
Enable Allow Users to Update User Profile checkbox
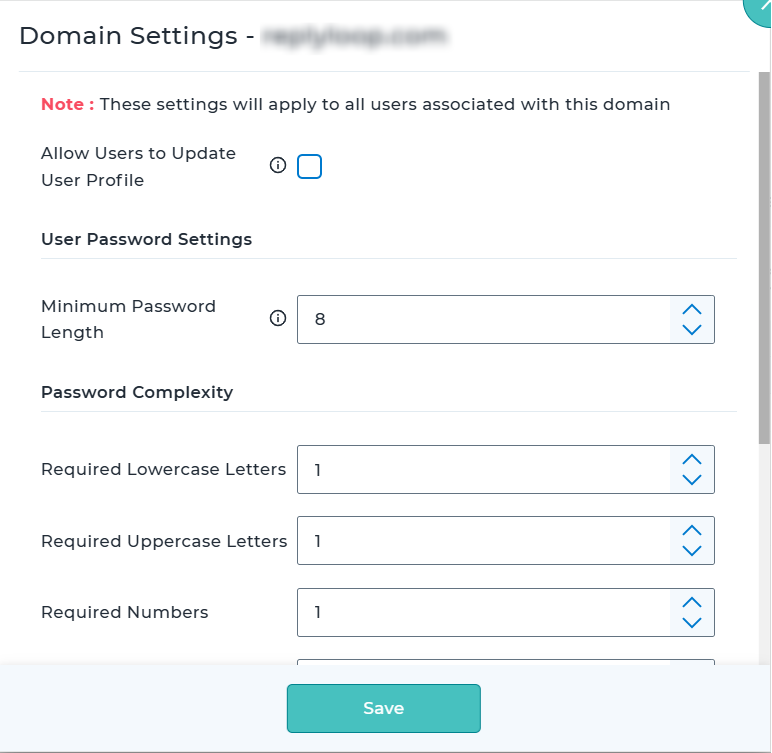[x=310, y=167]
